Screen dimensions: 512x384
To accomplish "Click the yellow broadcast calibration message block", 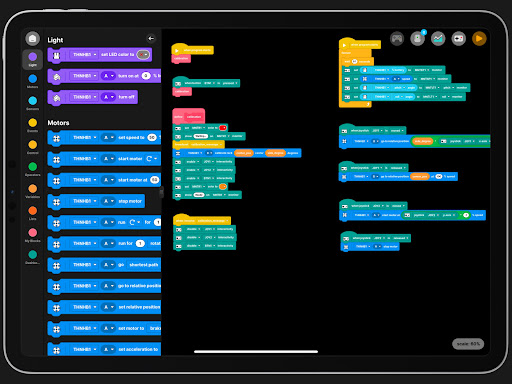I will click(198, 144).
